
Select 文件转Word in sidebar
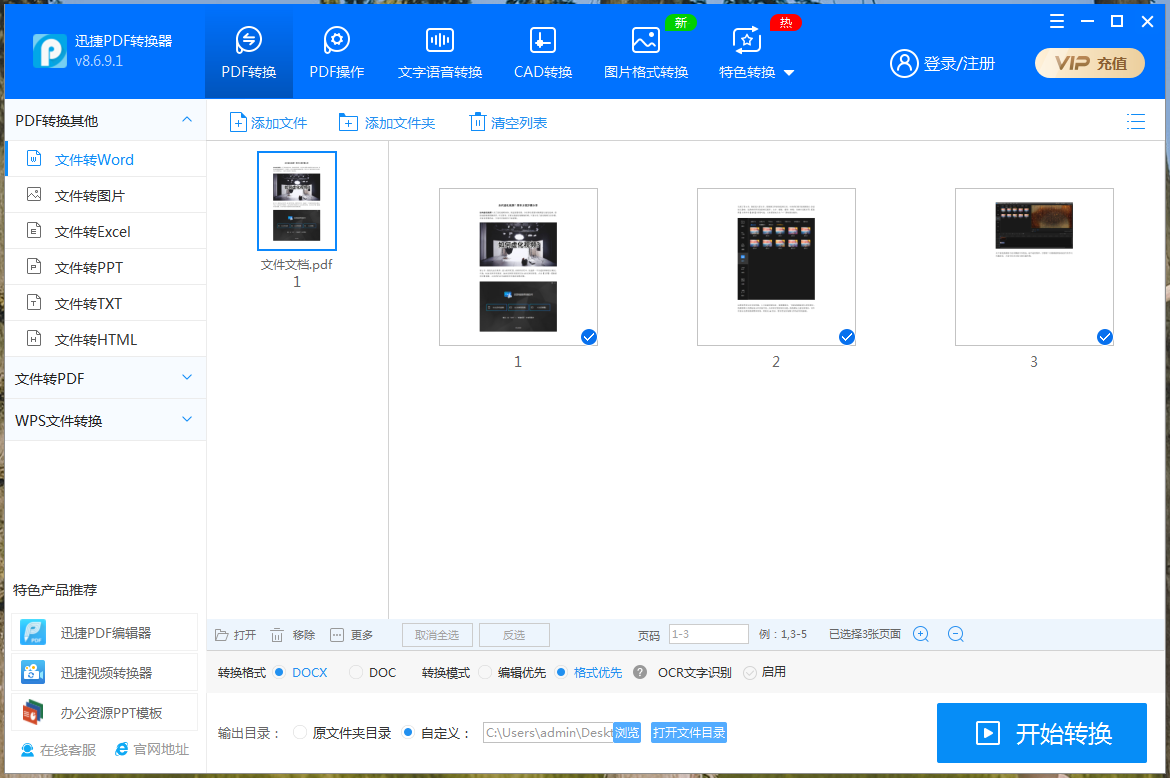105,160
